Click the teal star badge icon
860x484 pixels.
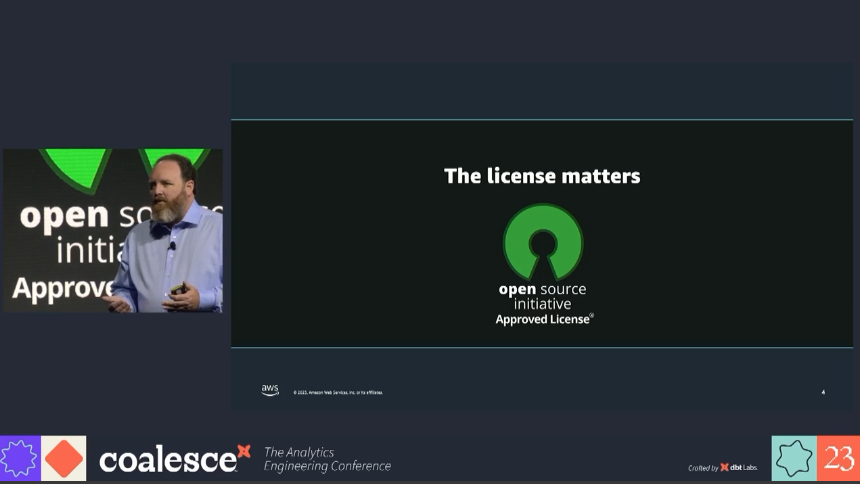[x=794, y=458]
